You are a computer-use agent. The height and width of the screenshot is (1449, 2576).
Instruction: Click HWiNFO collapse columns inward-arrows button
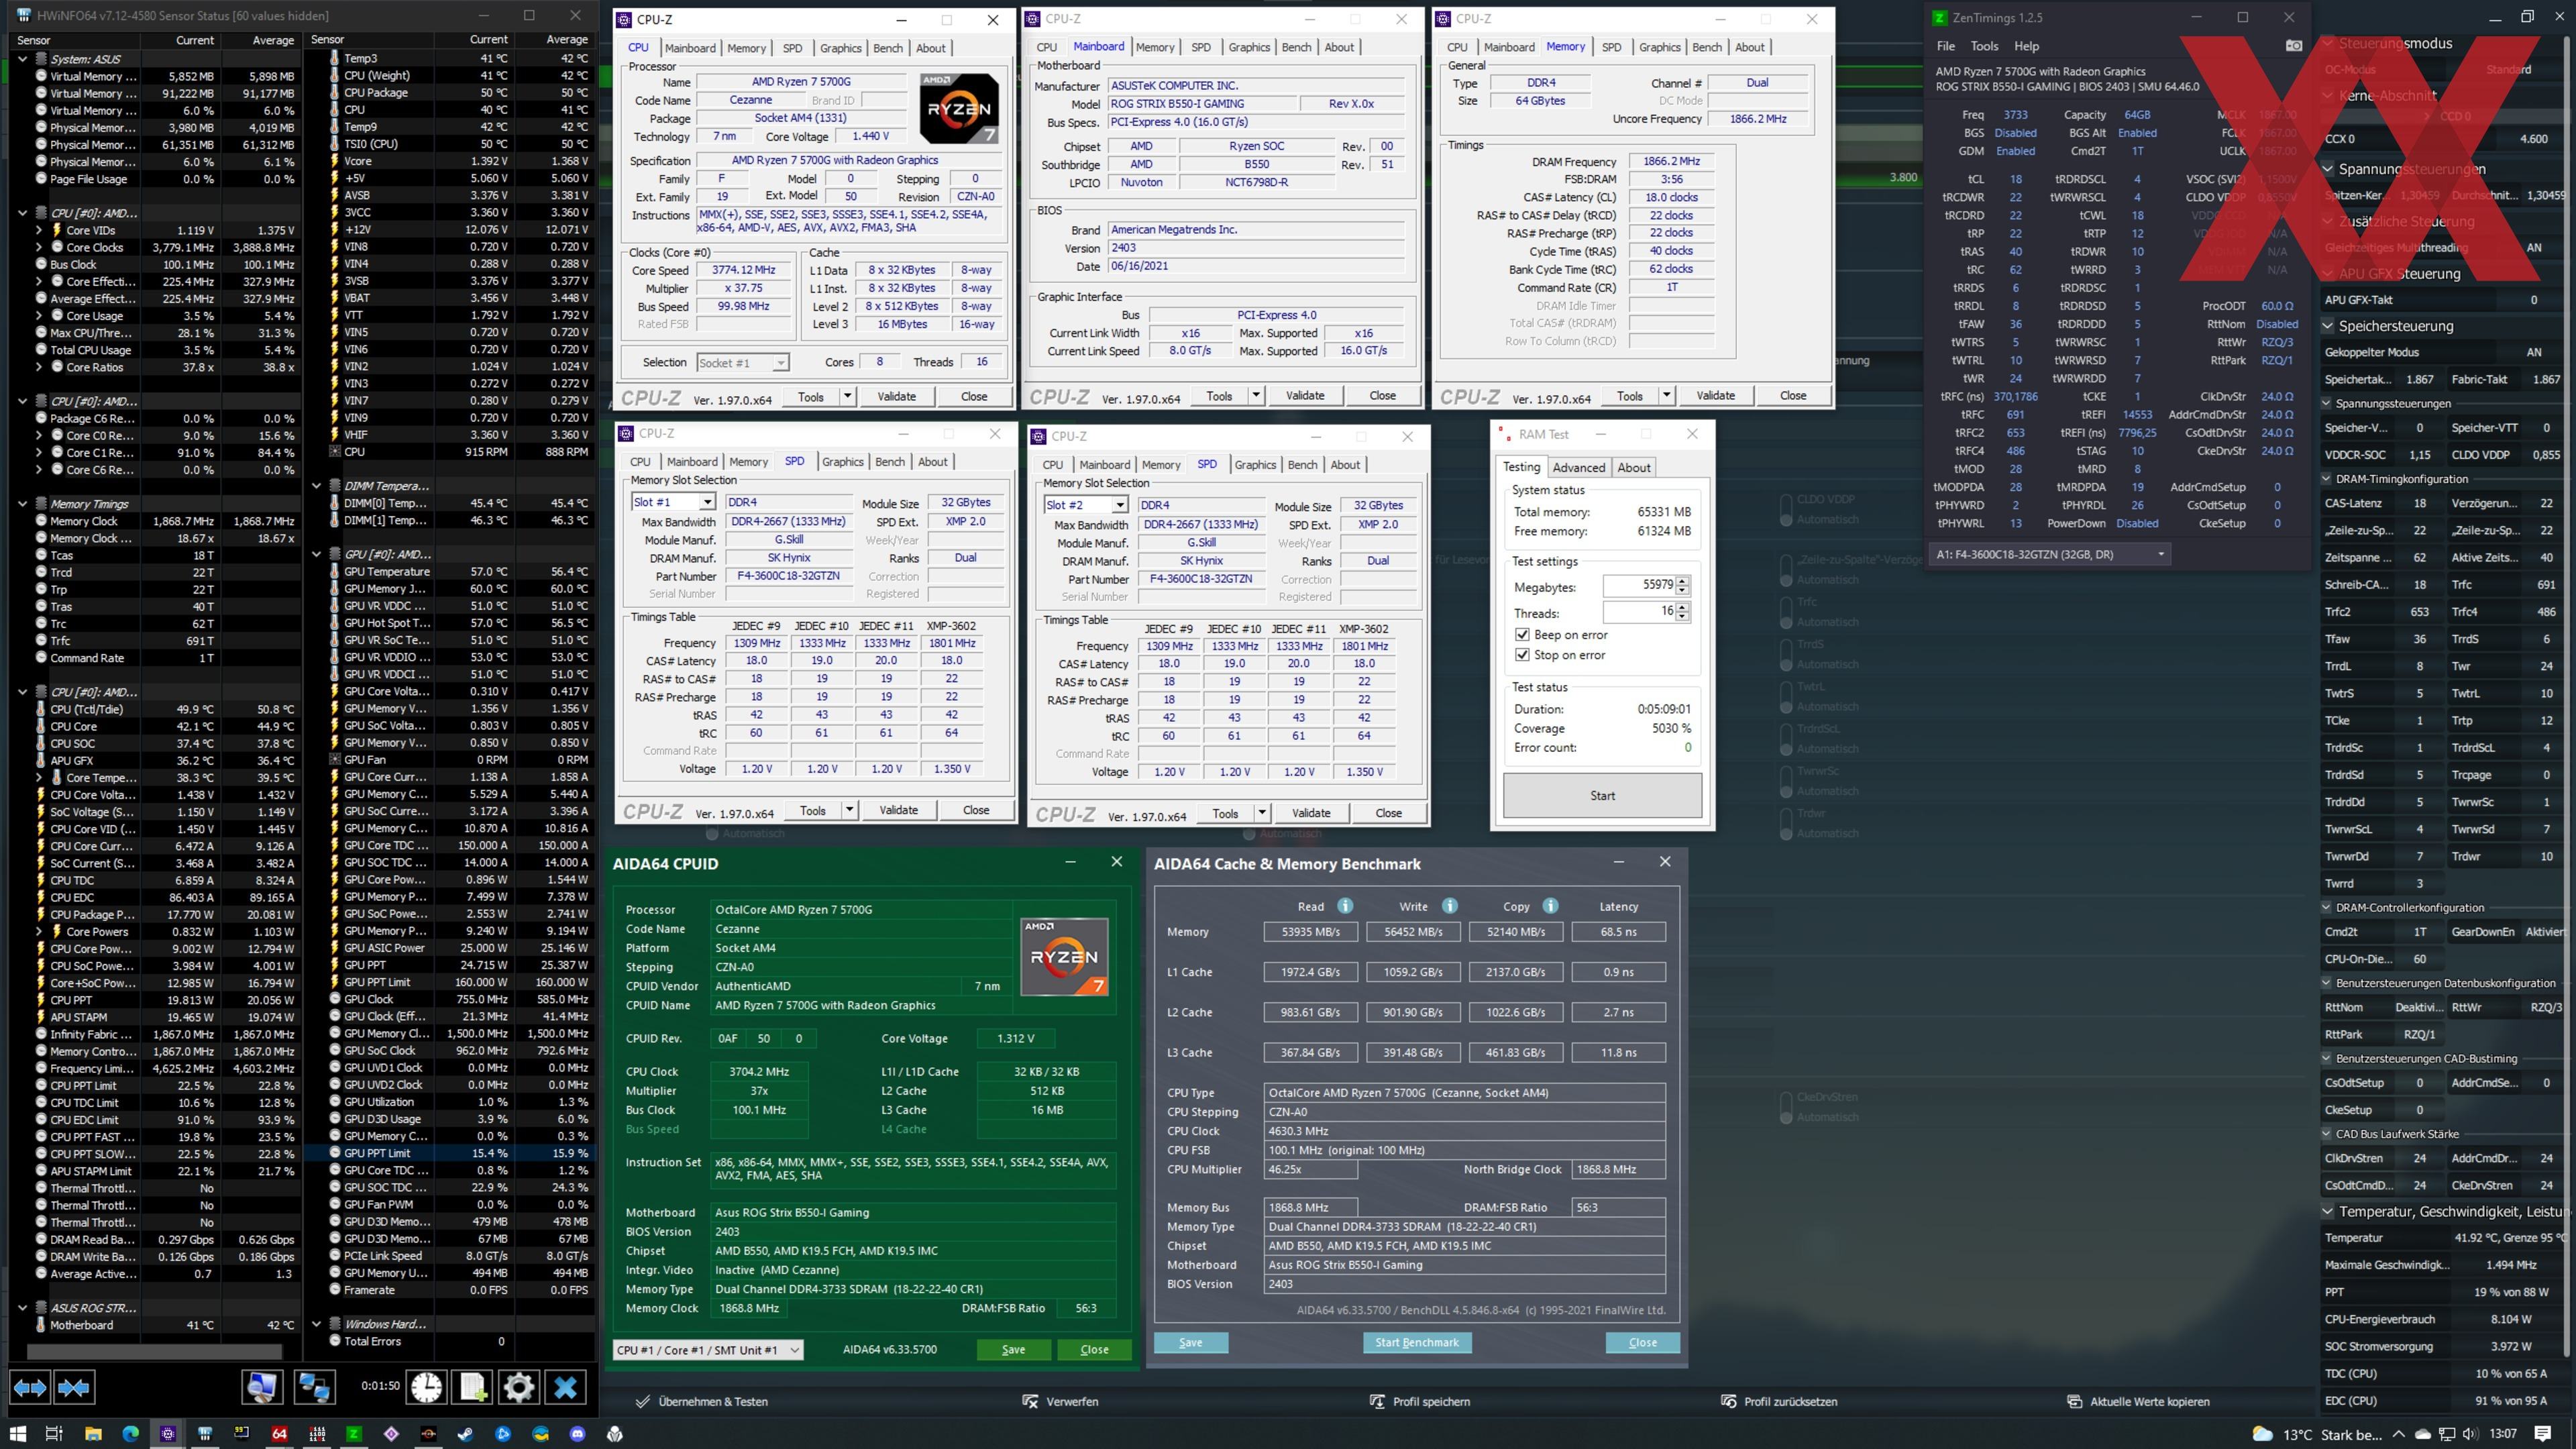click(x=75, y=1387)
